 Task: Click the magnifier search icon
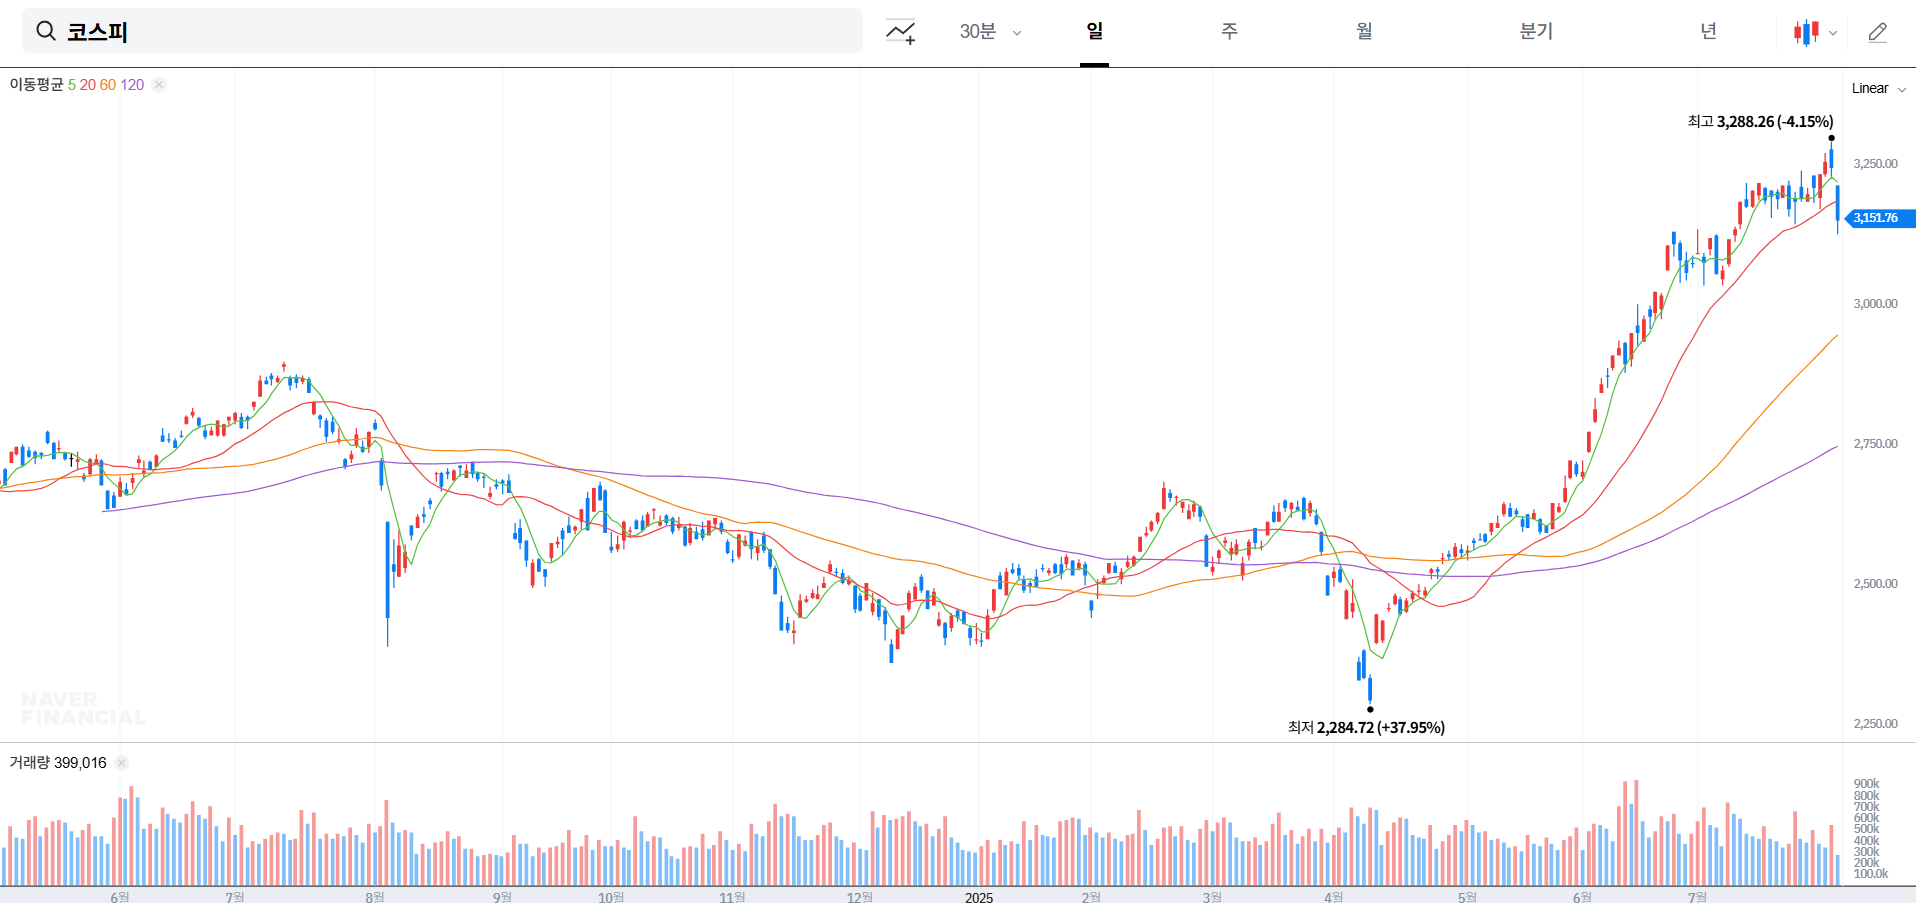[x=46, y=31]
